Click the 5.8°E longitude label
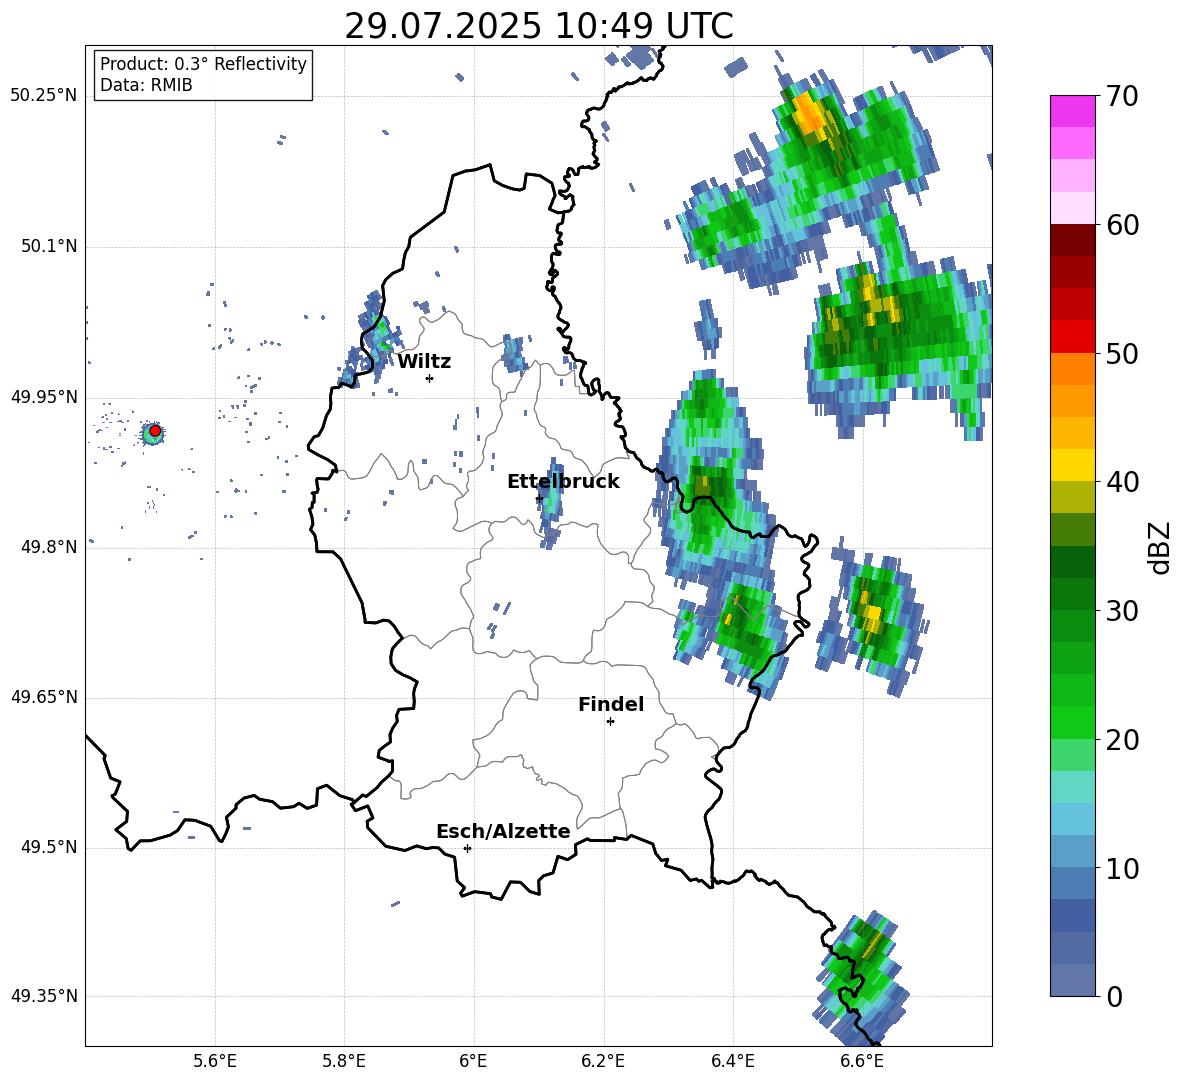Screen dimensions: 1184x1081 (x=344, y=1061)
